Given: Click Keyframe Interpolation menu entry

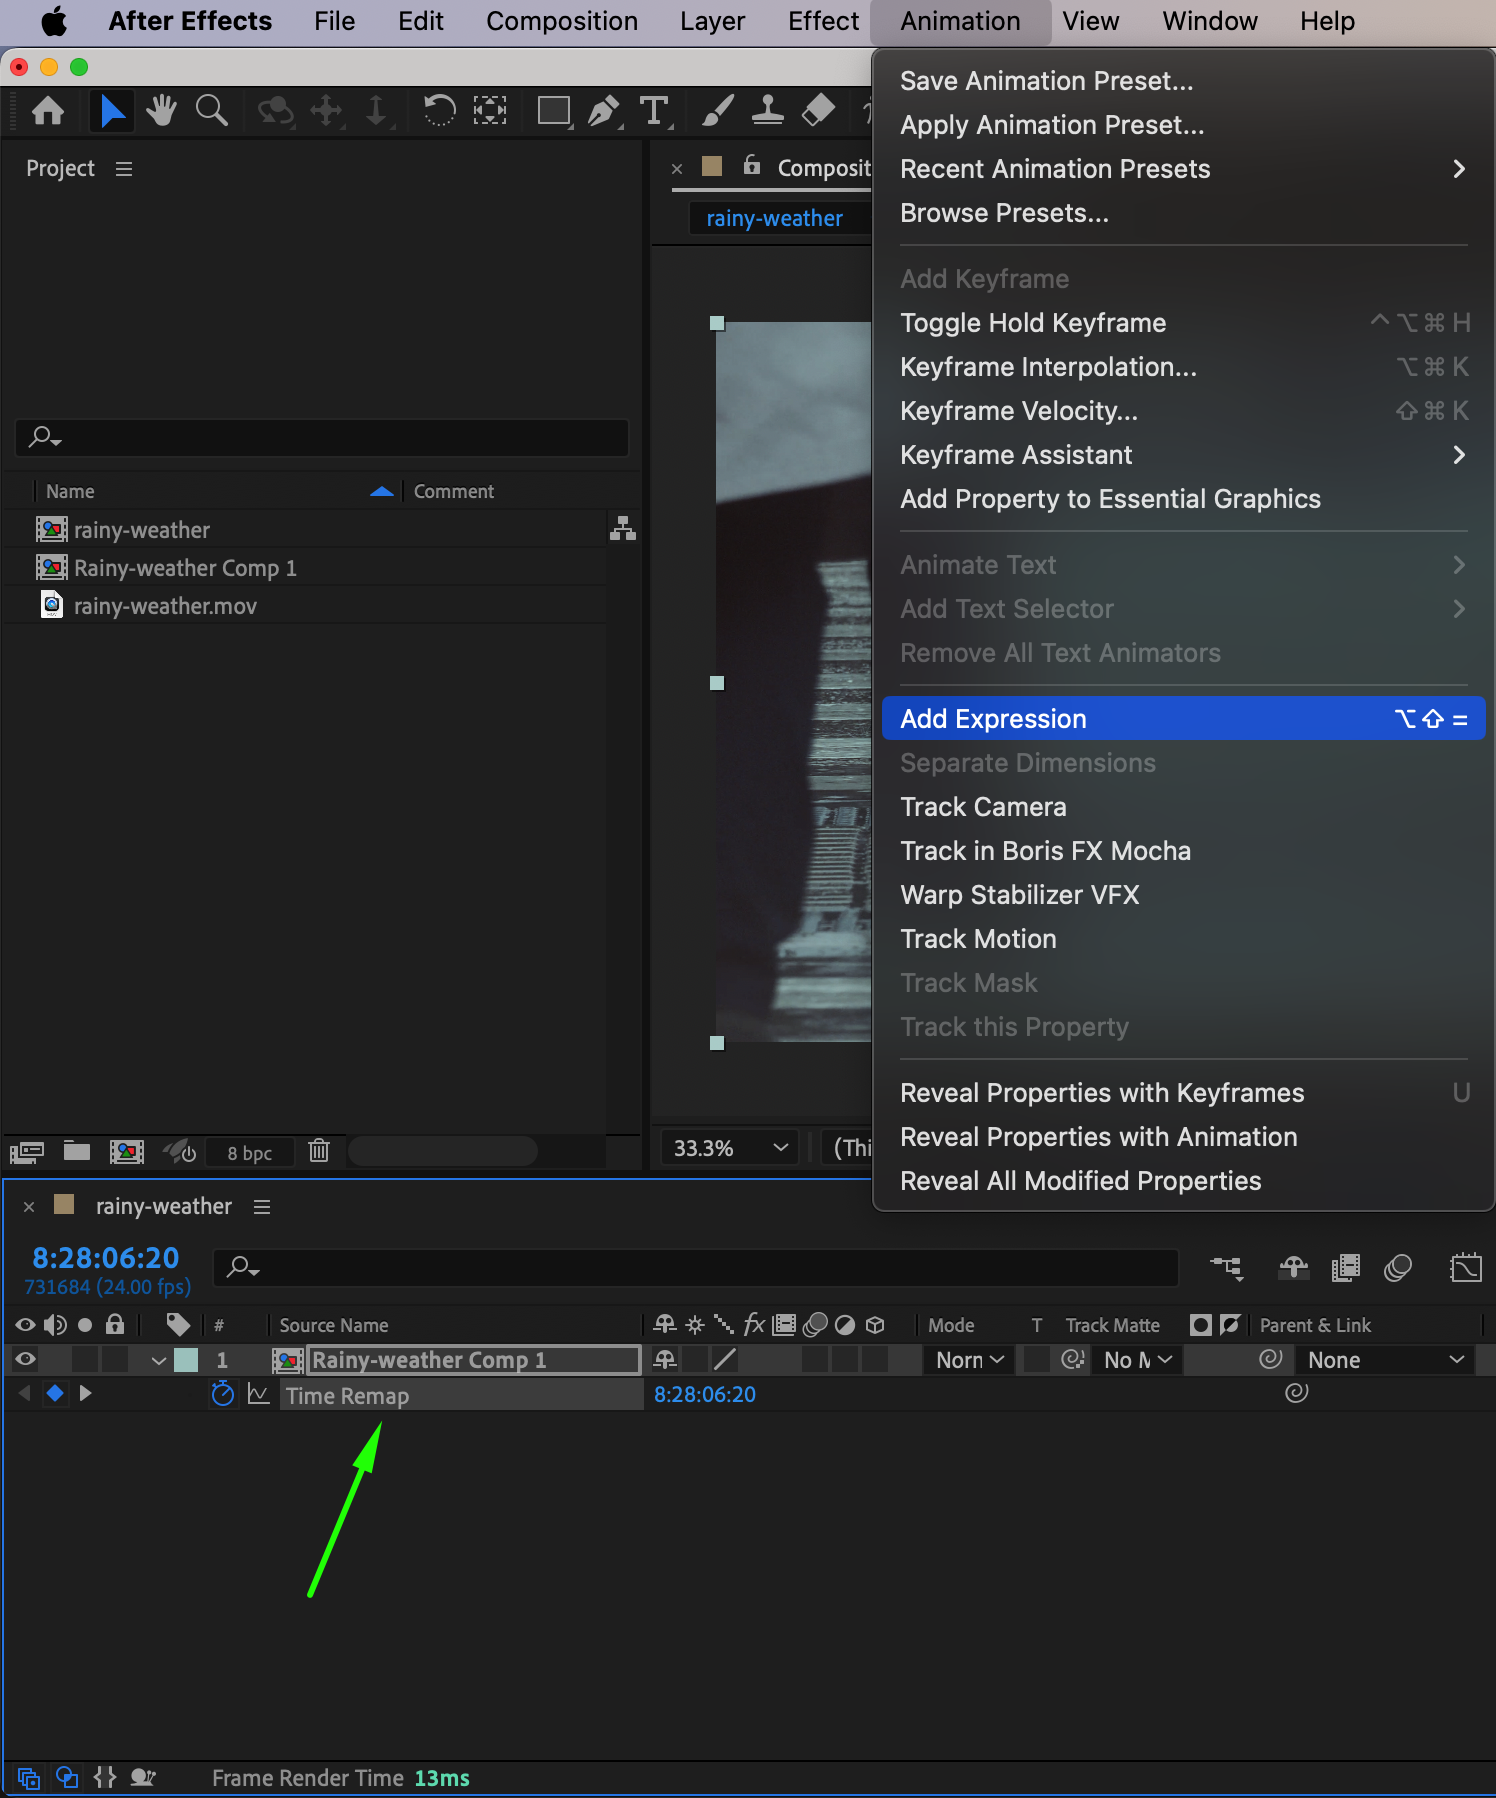Looking at the screenshot, I should tap(1048, 367).
